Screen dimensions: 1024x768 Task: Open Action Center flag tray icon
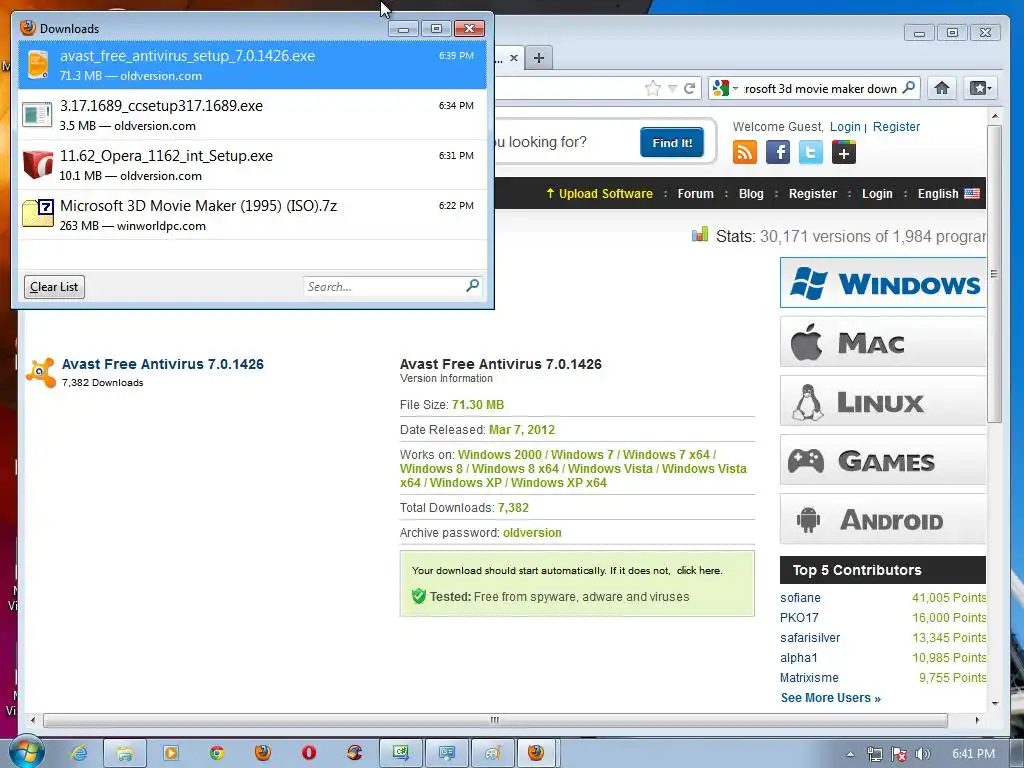tap(899, 754)
